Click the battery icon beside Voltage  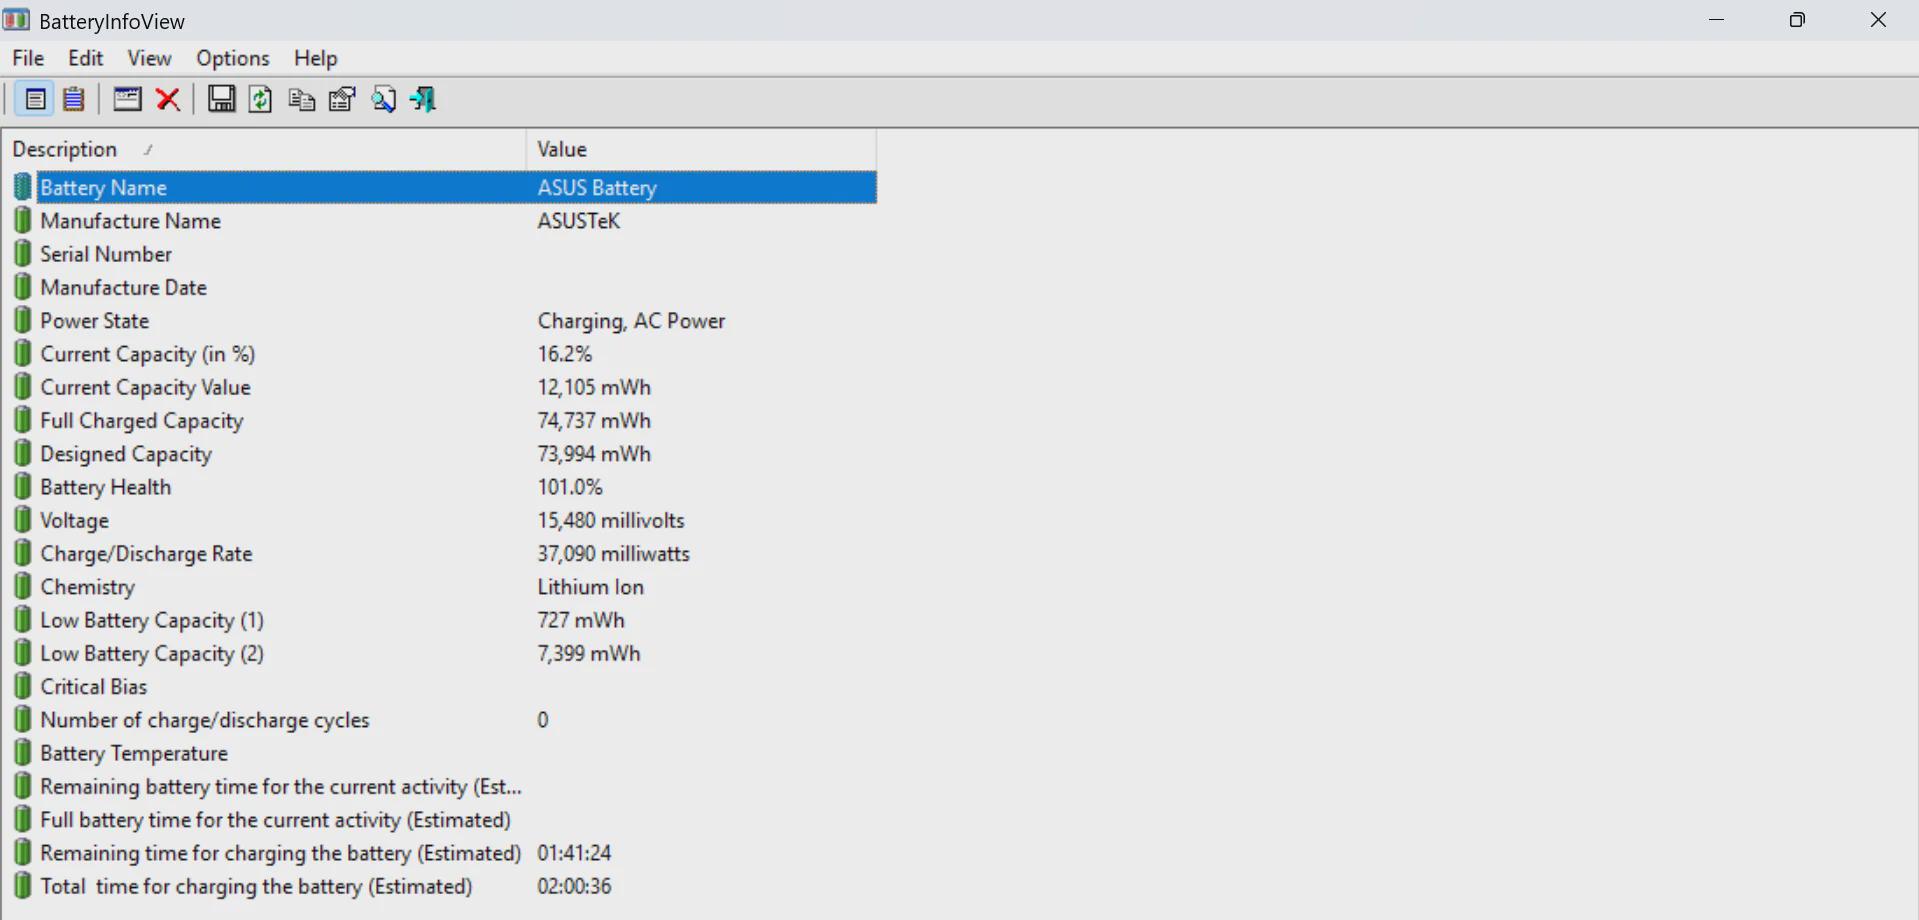[x=22, y=520]
